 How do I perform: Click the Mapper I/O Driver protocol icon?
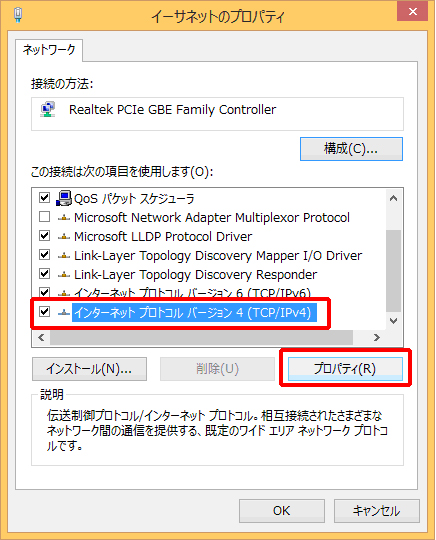click(x=64, y=256)
